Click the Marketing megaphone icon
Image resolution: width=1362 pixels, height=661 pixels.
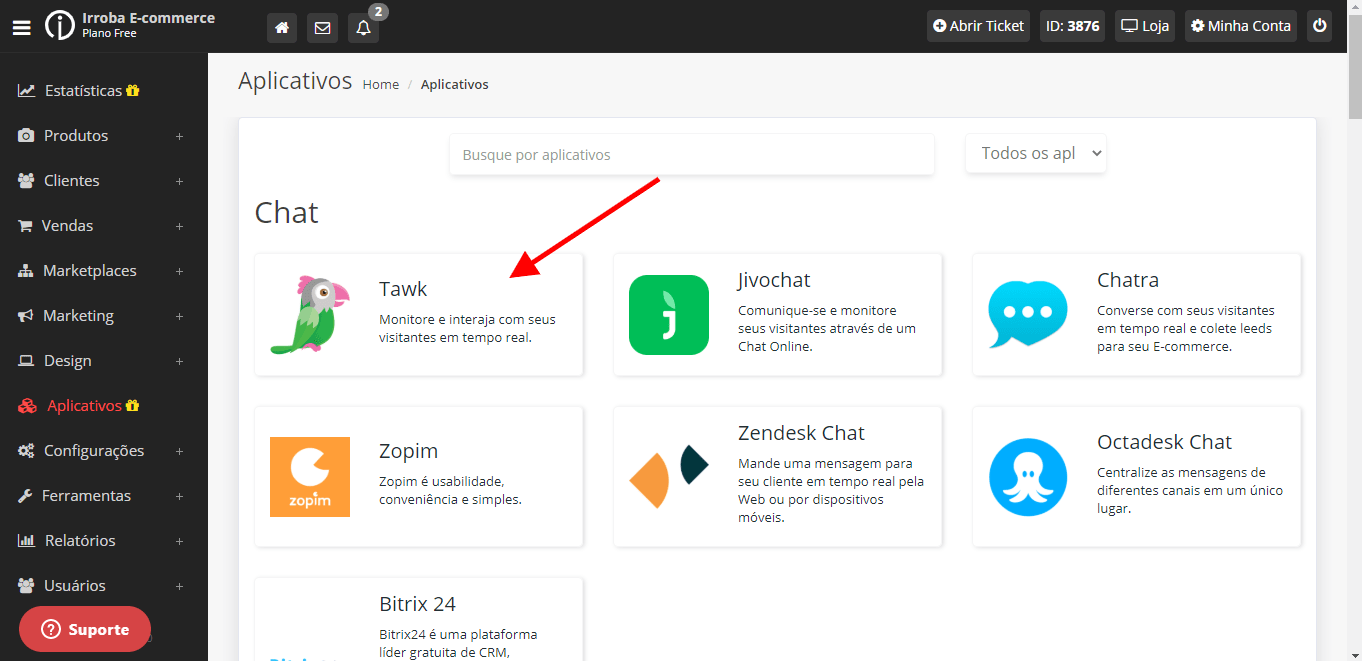point(26,316)
